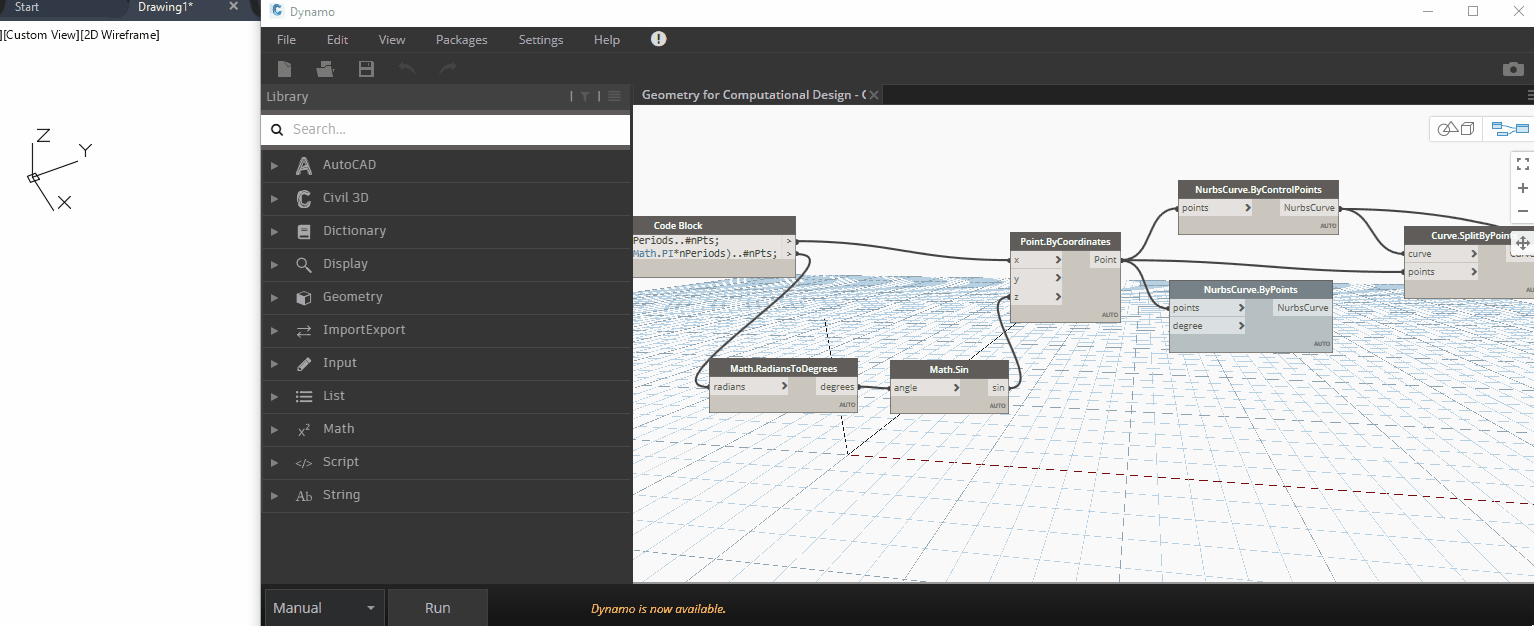This screenshot has width=1534, height=626.
Task: Expand the List category arrow
Action: click(x=275, y=397)
